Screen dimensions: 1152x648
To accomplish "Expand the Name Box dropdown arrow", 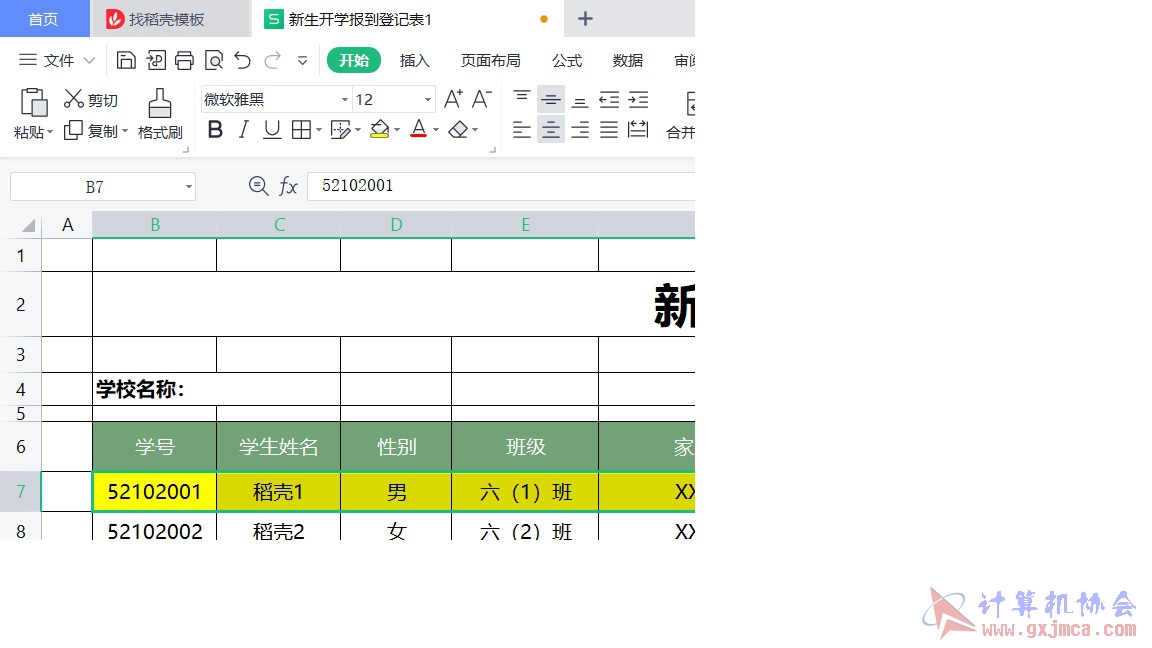I will tap(189, 187).
